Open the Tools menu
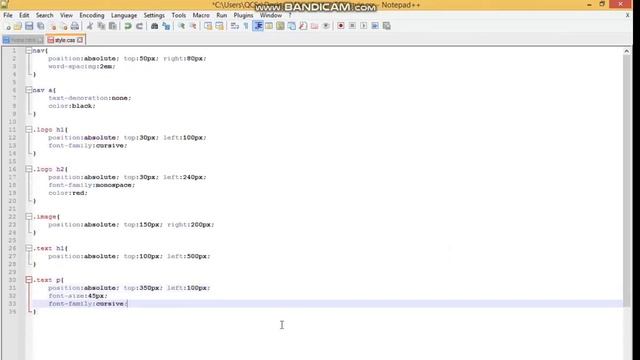640x360 pixels. pos(178,15)
